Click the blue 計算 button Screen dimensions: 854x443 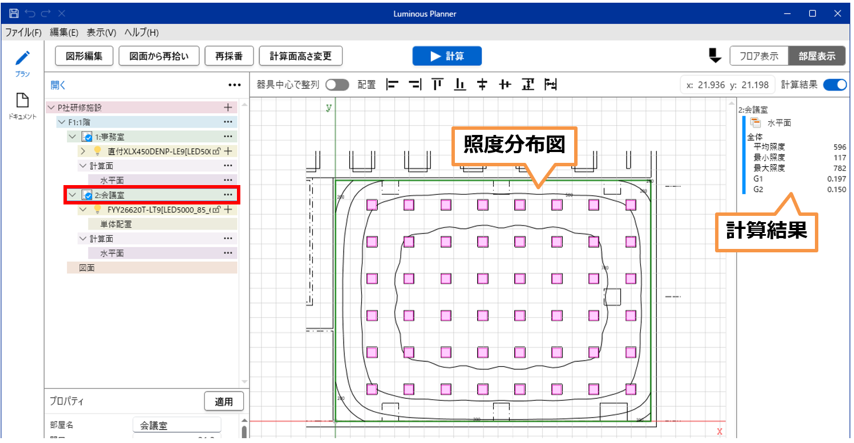tap(447, 56)
